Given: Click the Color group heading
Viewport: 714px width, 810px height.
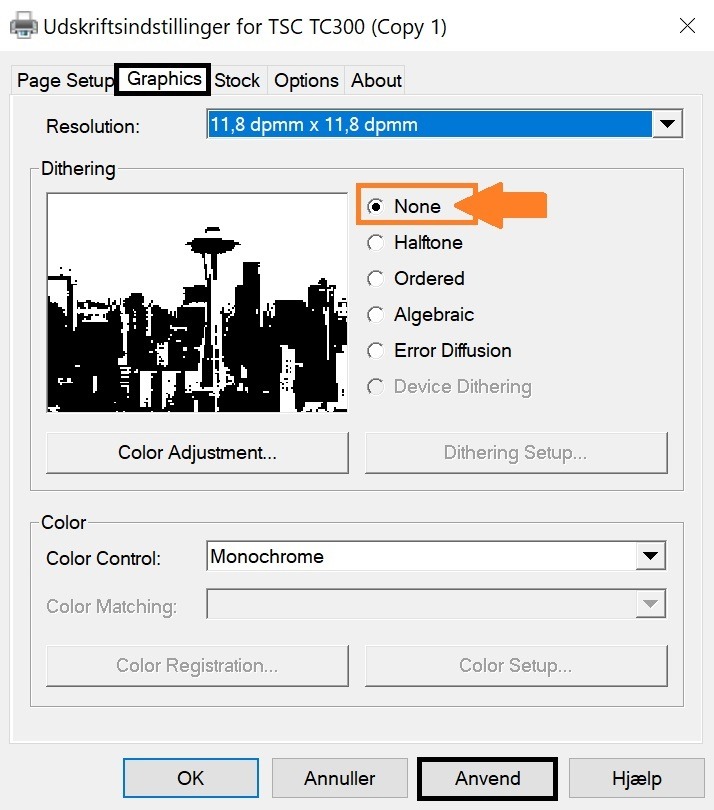Looking at the screenshot, I should [63, 523].
